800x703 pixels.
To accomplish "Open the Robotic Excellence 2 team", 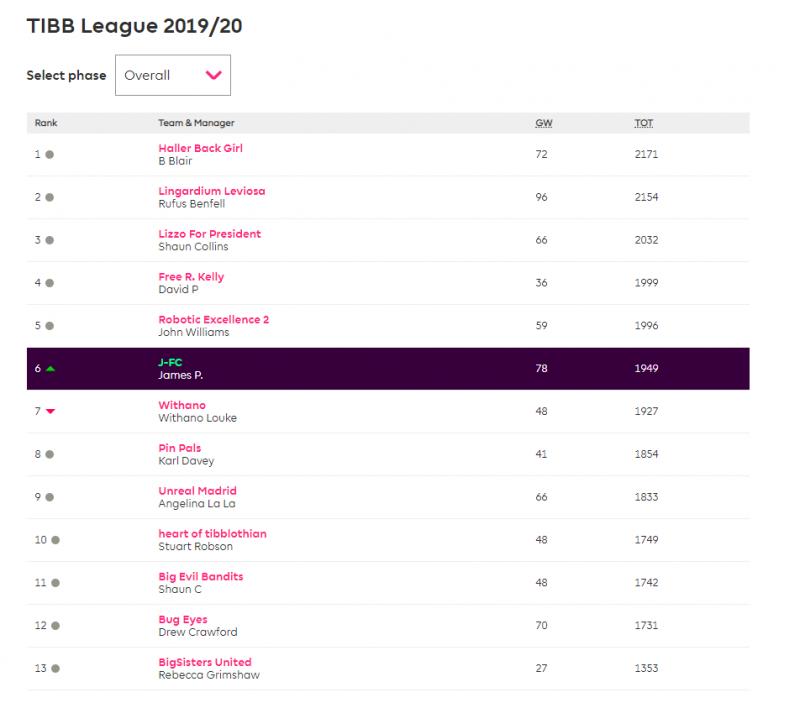I will (213, 319).
